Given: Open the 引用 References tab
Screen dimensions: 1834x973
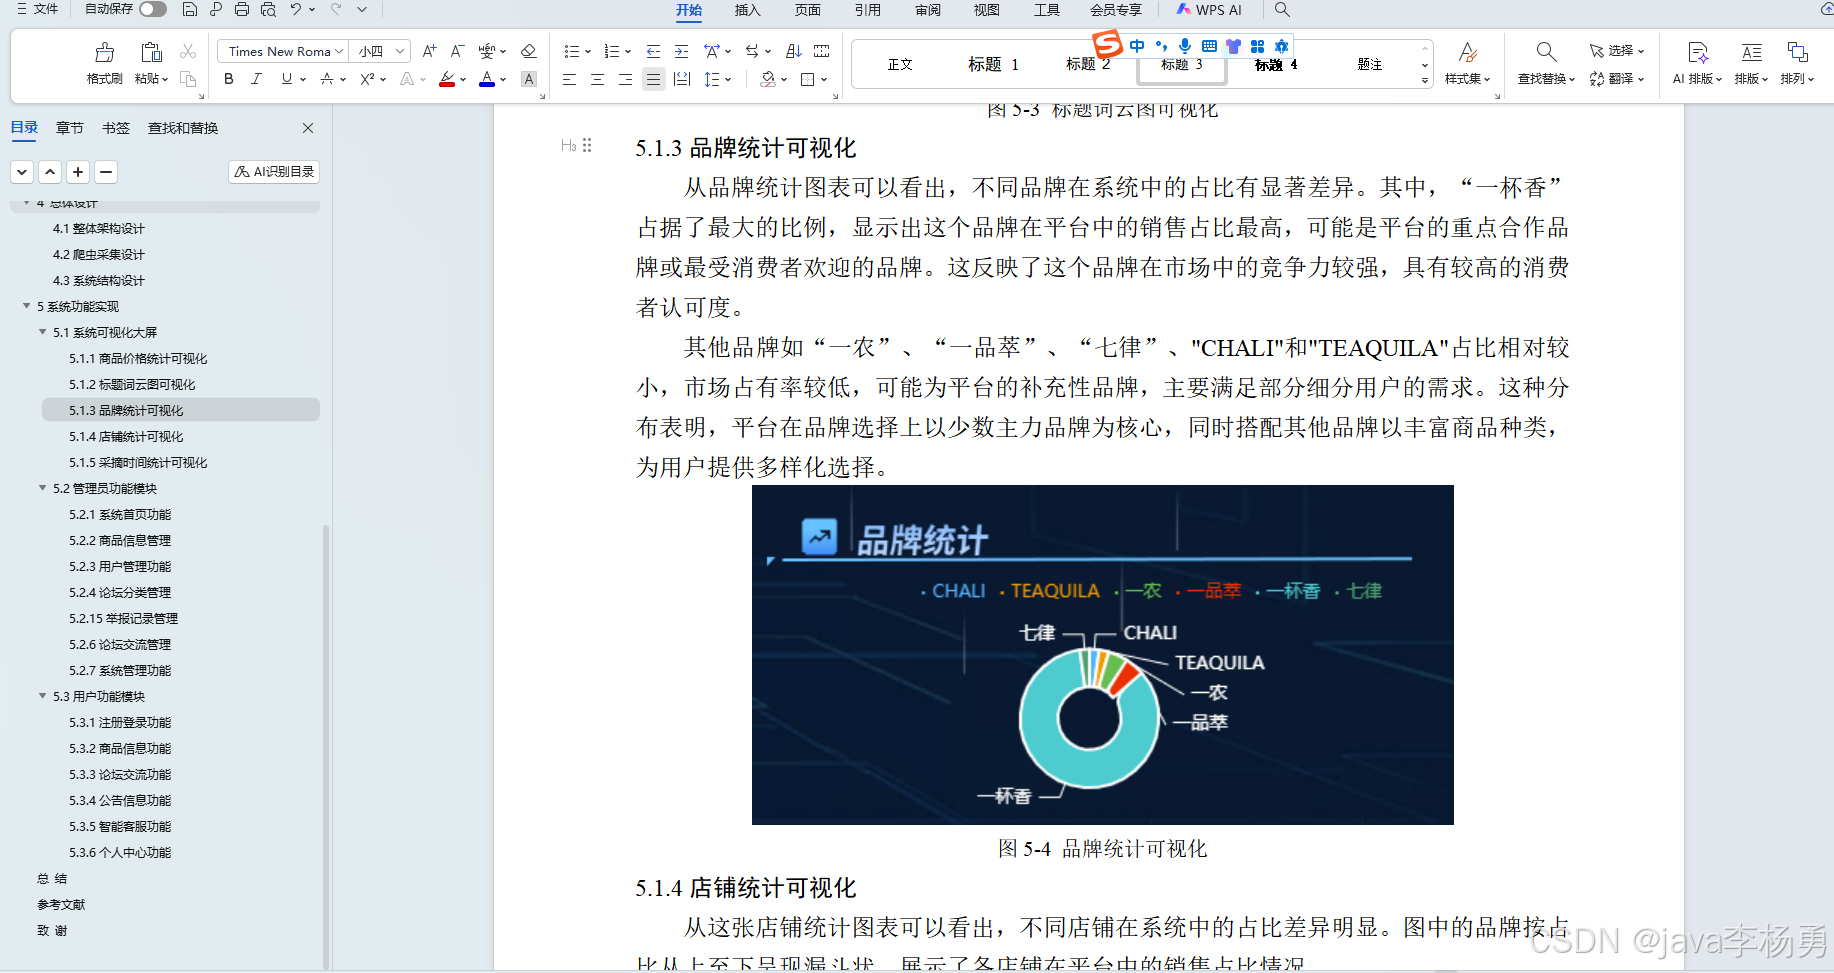Looking at the screenshot, I should pyautogui.click(x=868, y=10).
